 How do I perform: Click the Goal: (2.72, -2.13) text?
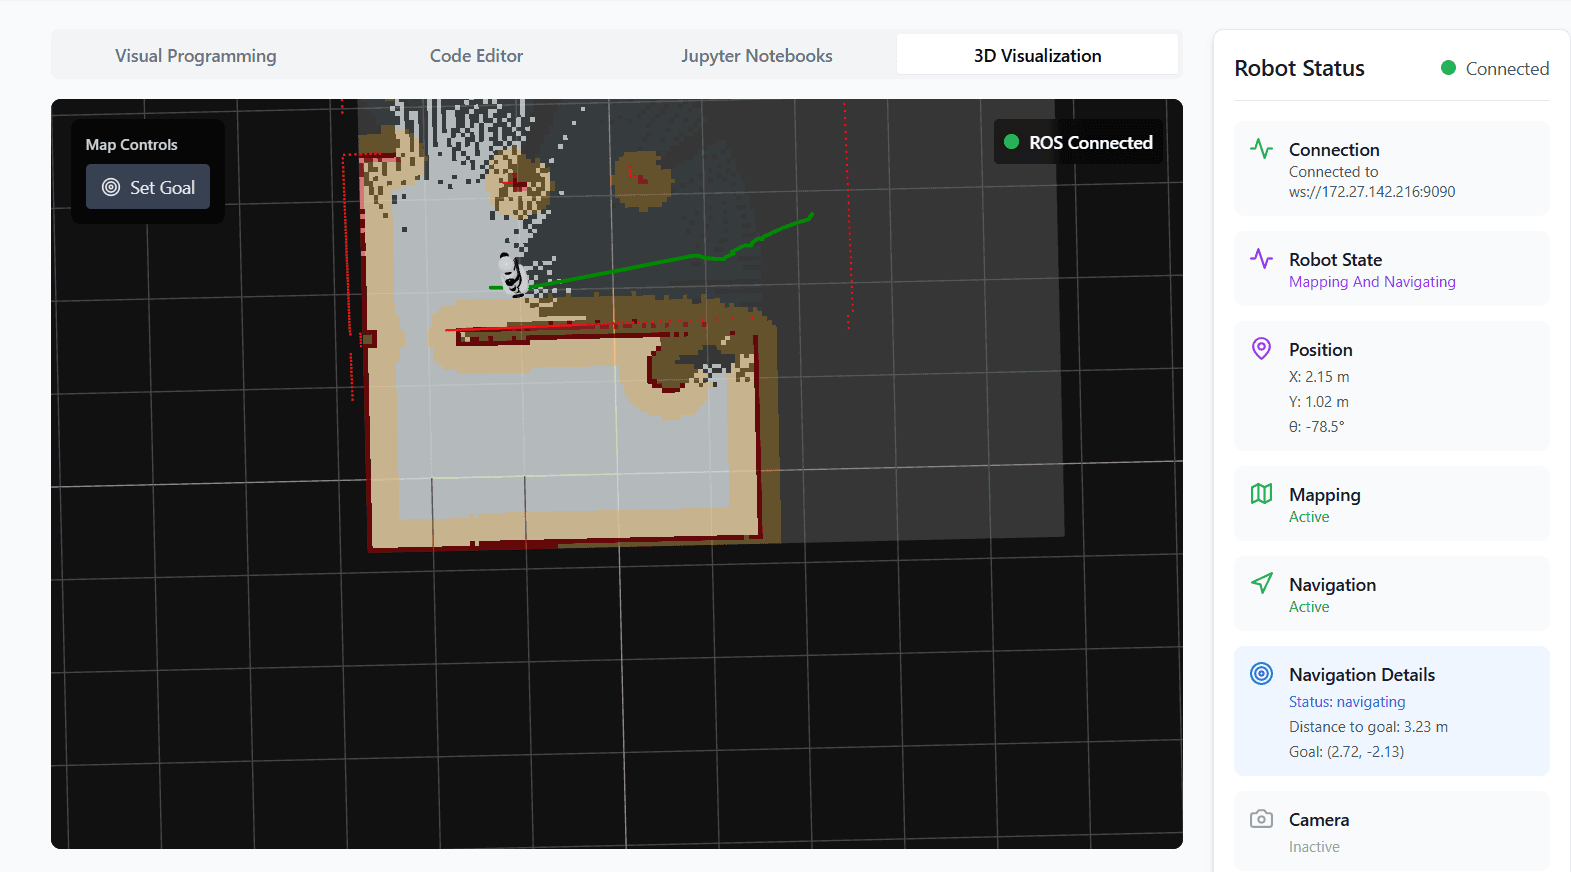coord(1346,752)
